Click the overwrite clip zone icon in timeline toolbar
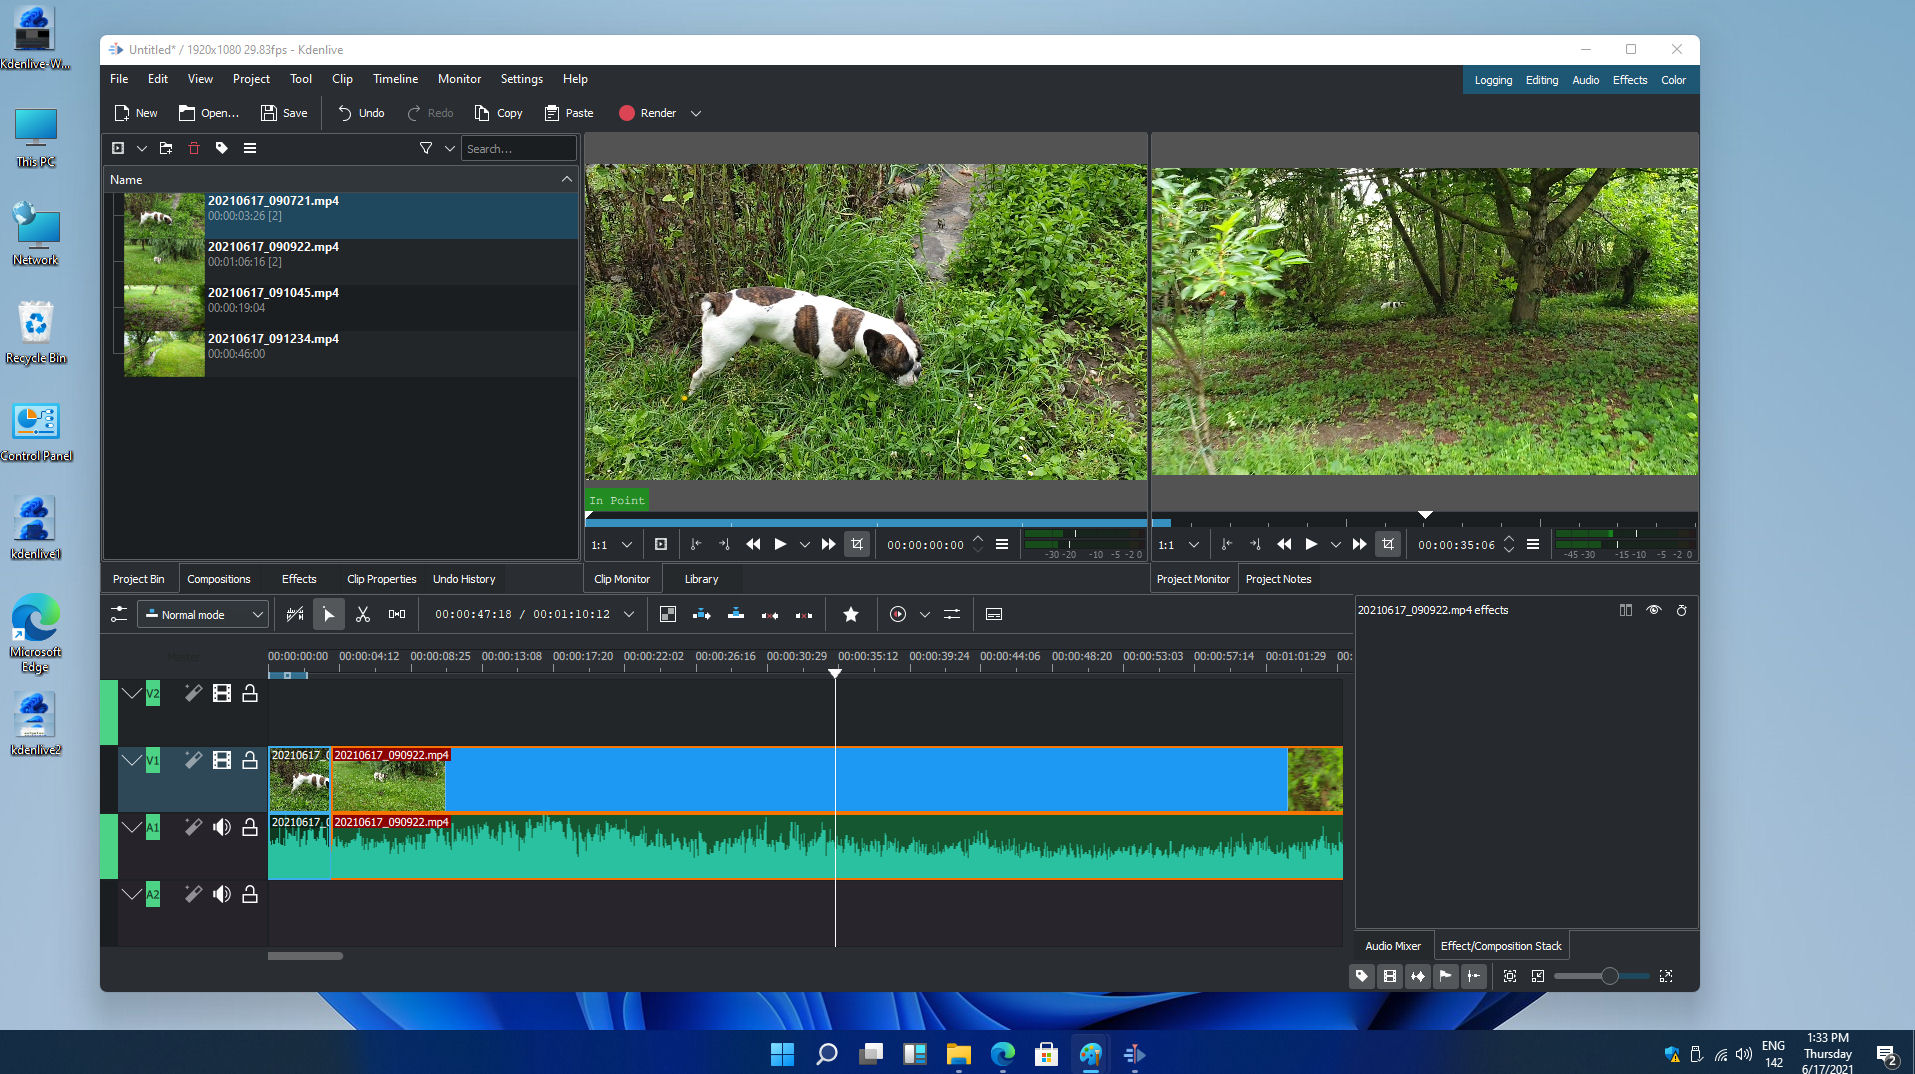1915x1074 pixels. (x=736, y=614)
